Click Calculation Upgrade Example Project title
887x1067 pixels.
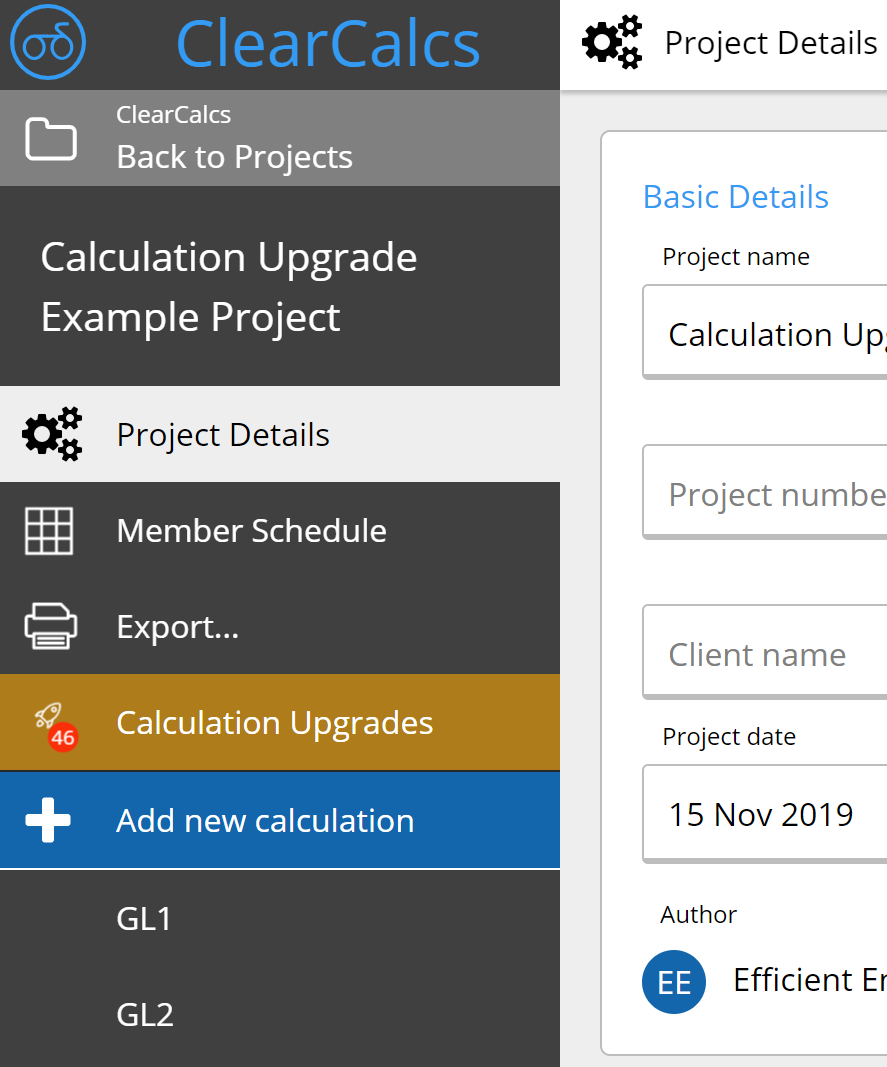pyautogui.click(x=229, y=286)
